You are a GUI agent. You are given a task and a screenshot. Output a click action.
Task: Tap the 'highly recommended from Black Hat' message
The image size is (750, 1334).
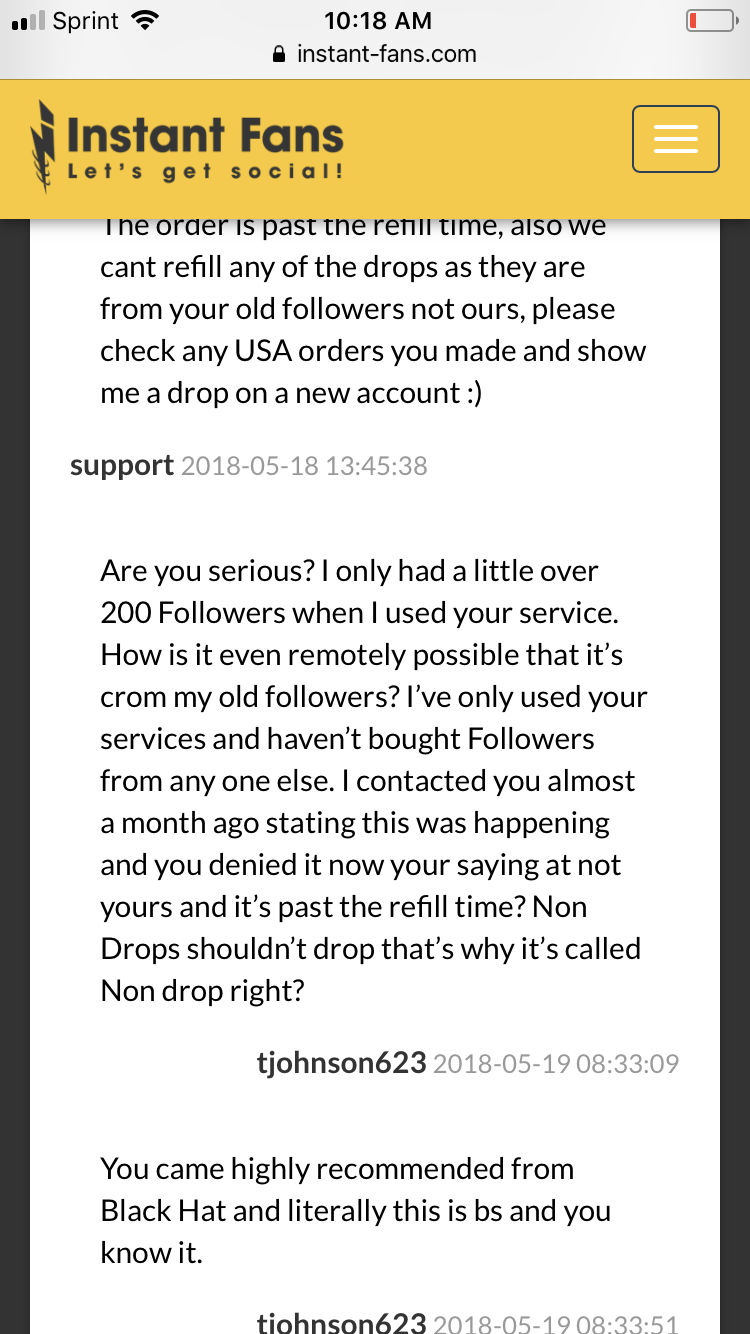click(356, 1210)
